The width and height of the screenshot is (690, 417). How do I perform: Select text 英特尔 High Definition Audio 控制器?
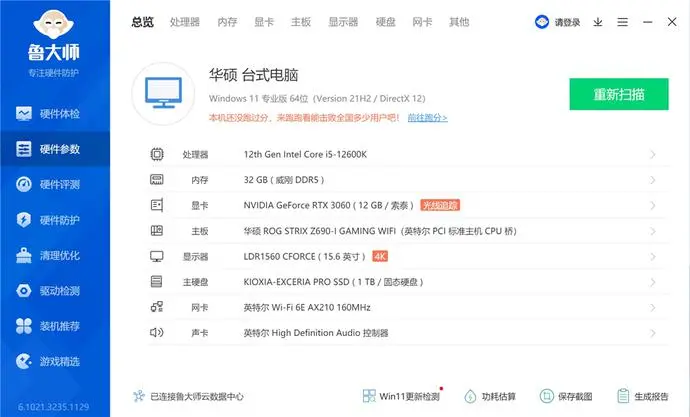[316, 333]
